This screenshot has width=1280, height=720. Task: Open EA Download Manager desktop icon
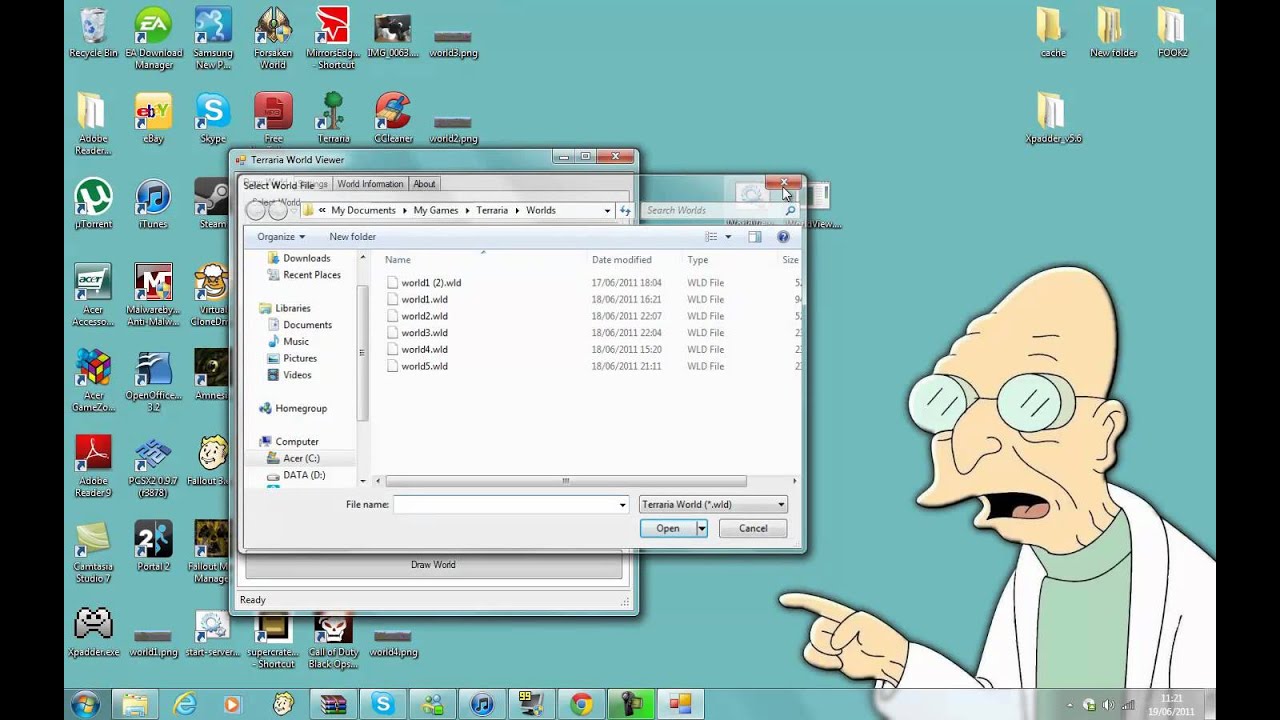pyautogui.click(x=153, y=39)
